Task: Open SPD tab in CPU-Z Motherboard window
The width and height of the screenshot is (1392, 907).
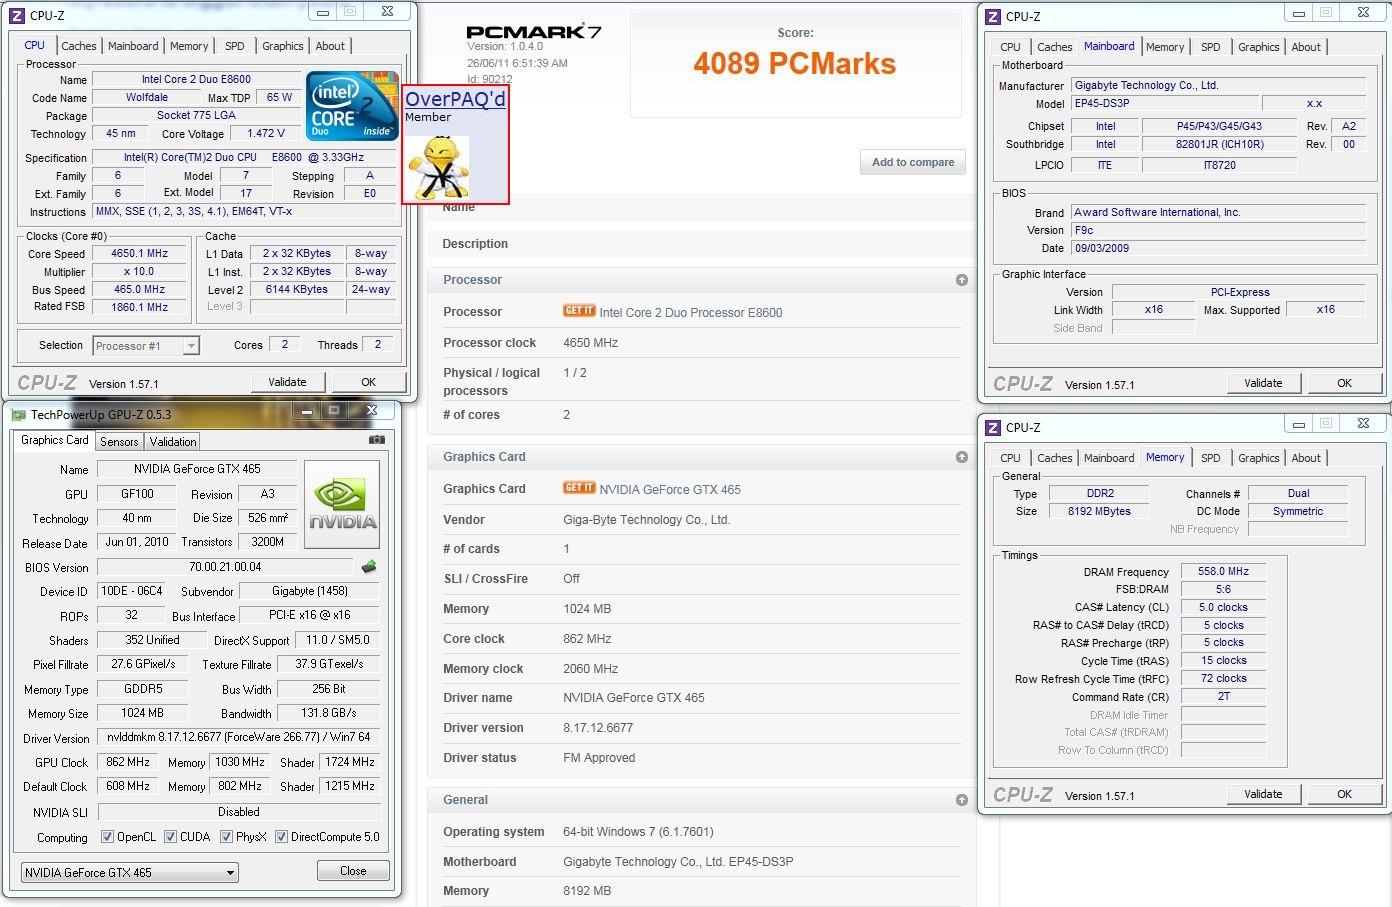Action: (1210, 47)
